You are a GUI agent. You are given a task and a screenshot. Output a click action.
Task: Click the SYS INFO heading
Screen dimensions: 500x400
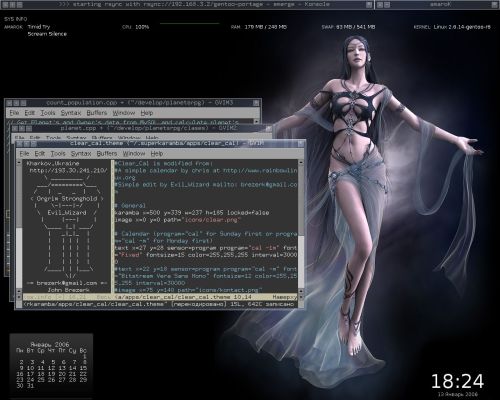click(x=16, y=19)
